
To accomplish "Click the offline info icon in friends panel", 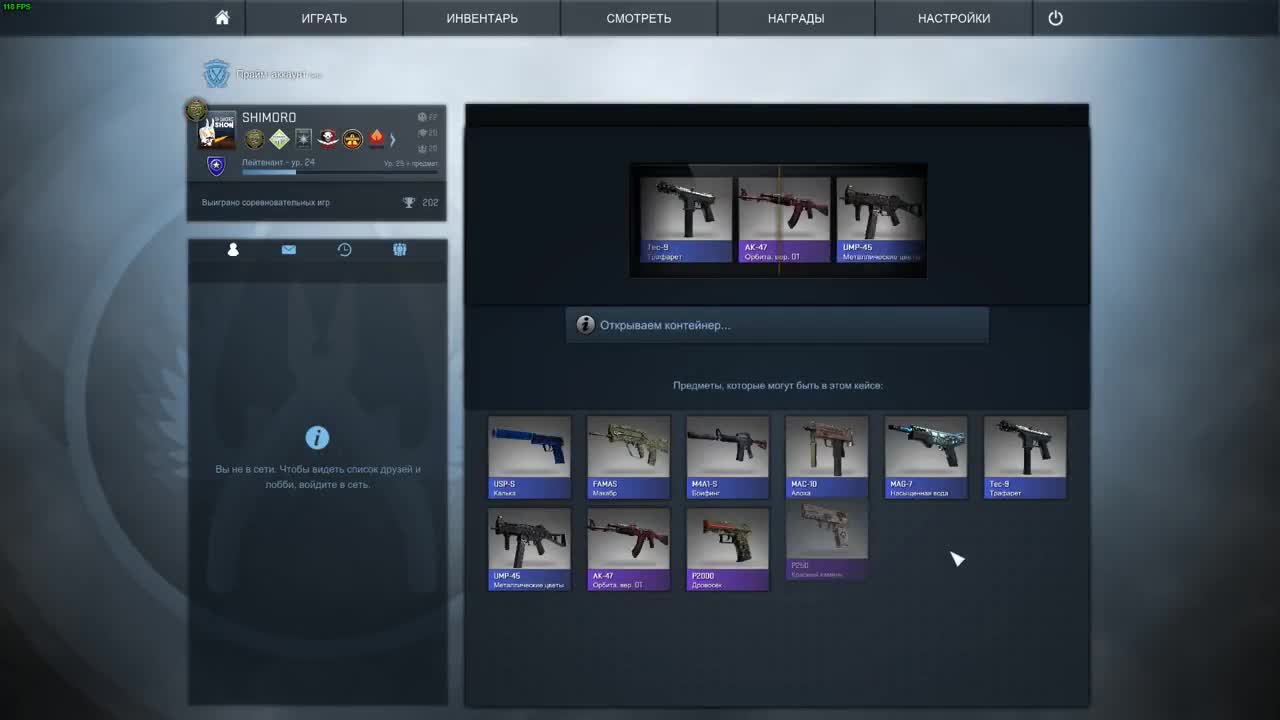I will (317, 437).
